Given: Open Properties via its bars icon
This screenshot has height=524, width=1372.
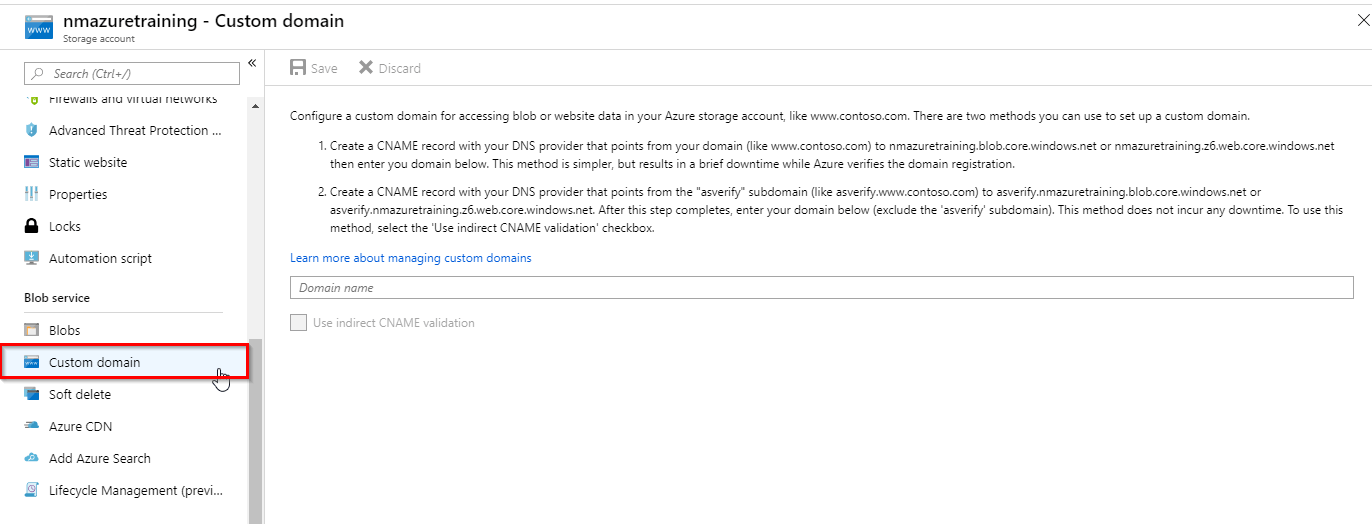Looking at the screenshot, I should (x=31, y=194).
